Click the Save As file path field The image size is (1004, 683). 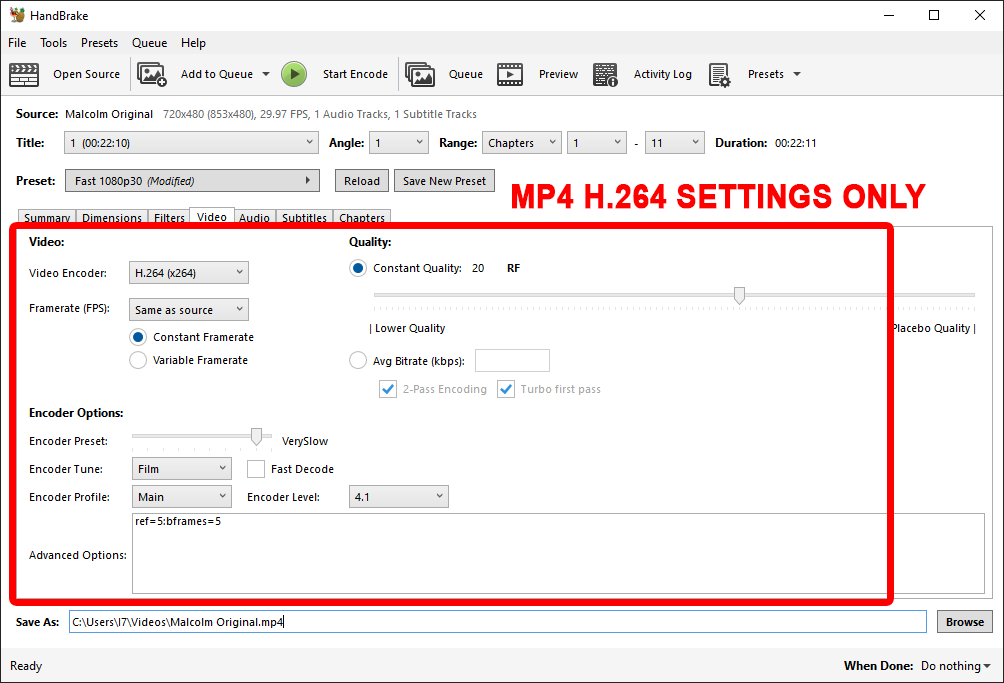pyautogui.click(x=498, y=622)
